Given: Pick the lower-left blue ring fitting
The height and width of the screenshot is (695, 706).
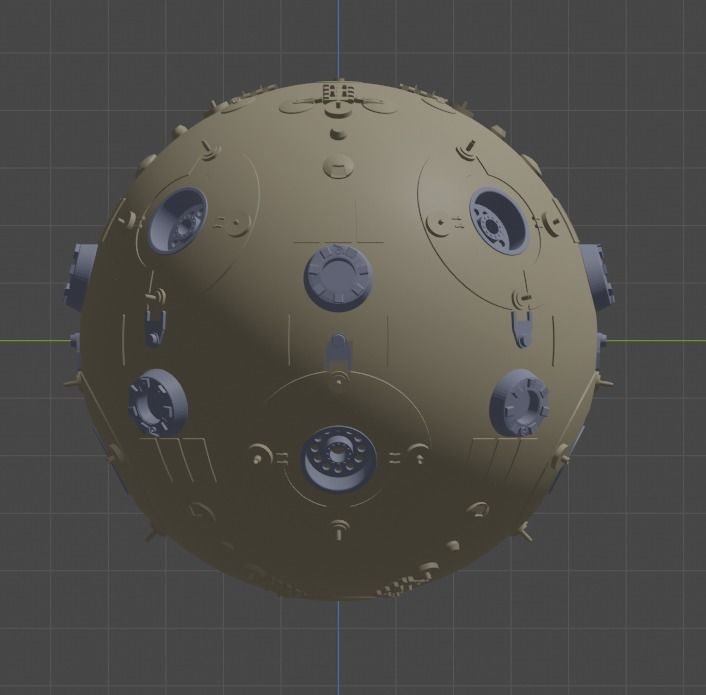Looking at the screenshot, I should tap(157, 402).
